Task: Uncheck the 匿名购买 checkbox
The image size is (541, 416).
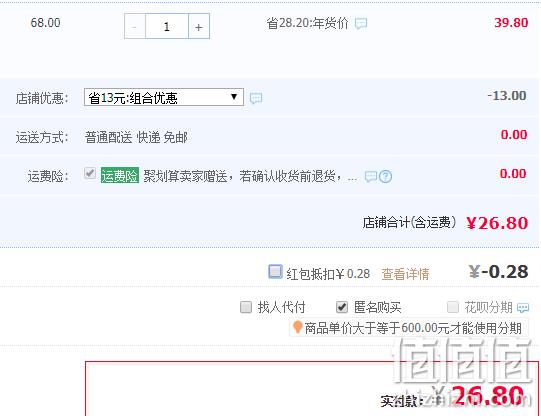Action: [342, 307]
